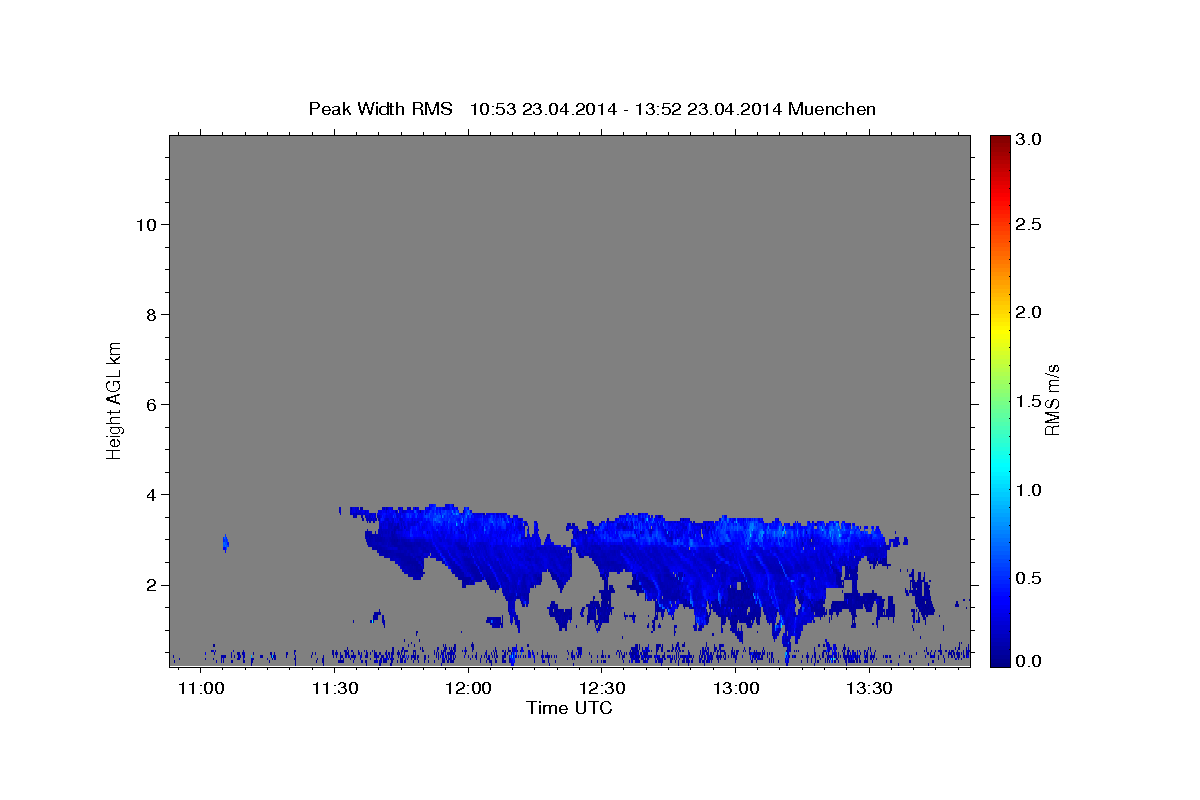Click the 11:00 time tick label
Screen dimensions: 1200x800
202,689
